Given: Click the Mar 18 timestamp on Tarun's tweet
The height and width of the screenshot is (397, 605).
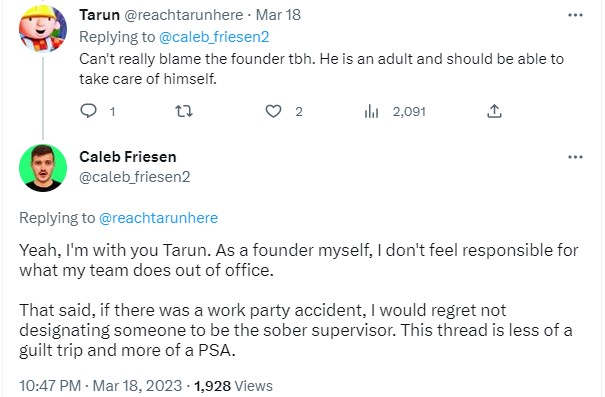Looking at the screenshot, I should coord(278,15).
